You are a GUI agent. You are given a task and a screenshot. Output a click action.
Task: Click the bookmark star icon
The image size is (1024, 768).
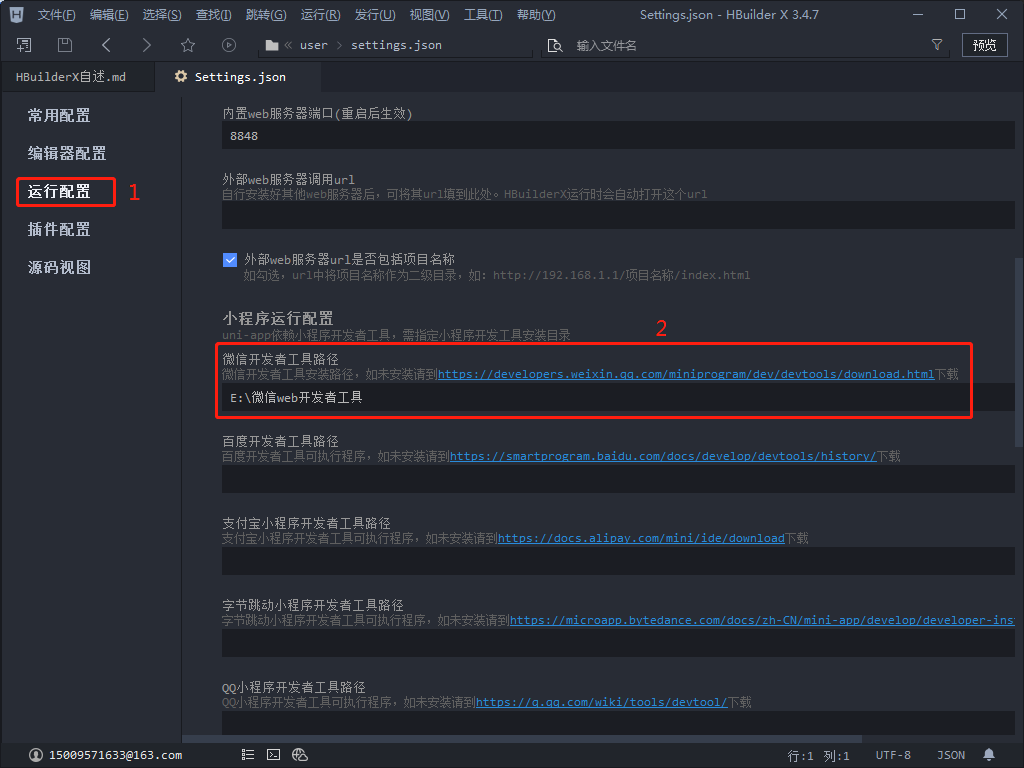[188, 45]
